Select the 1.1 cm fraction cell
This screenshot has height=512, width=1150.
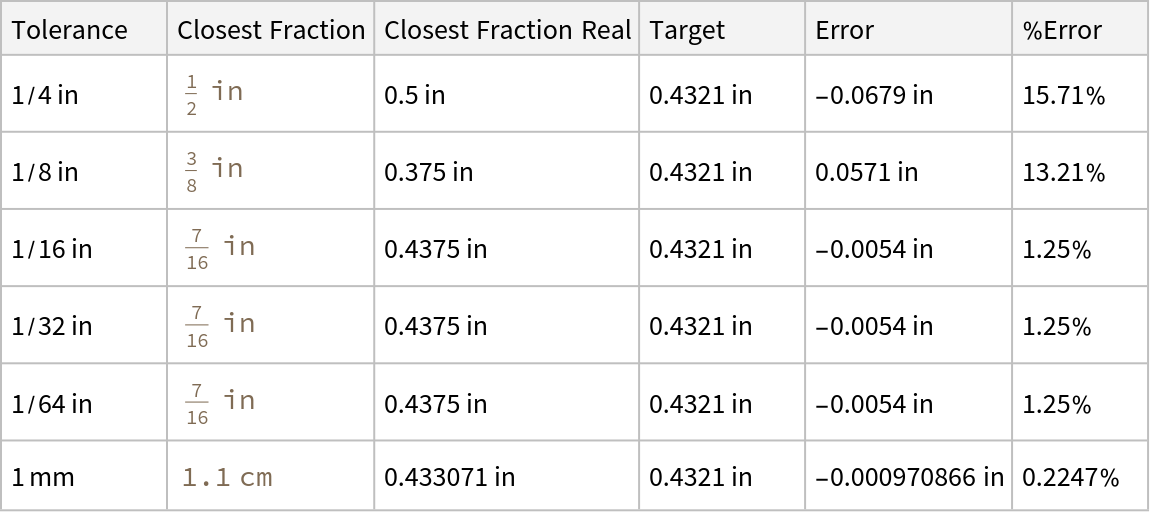click(227, 477)
